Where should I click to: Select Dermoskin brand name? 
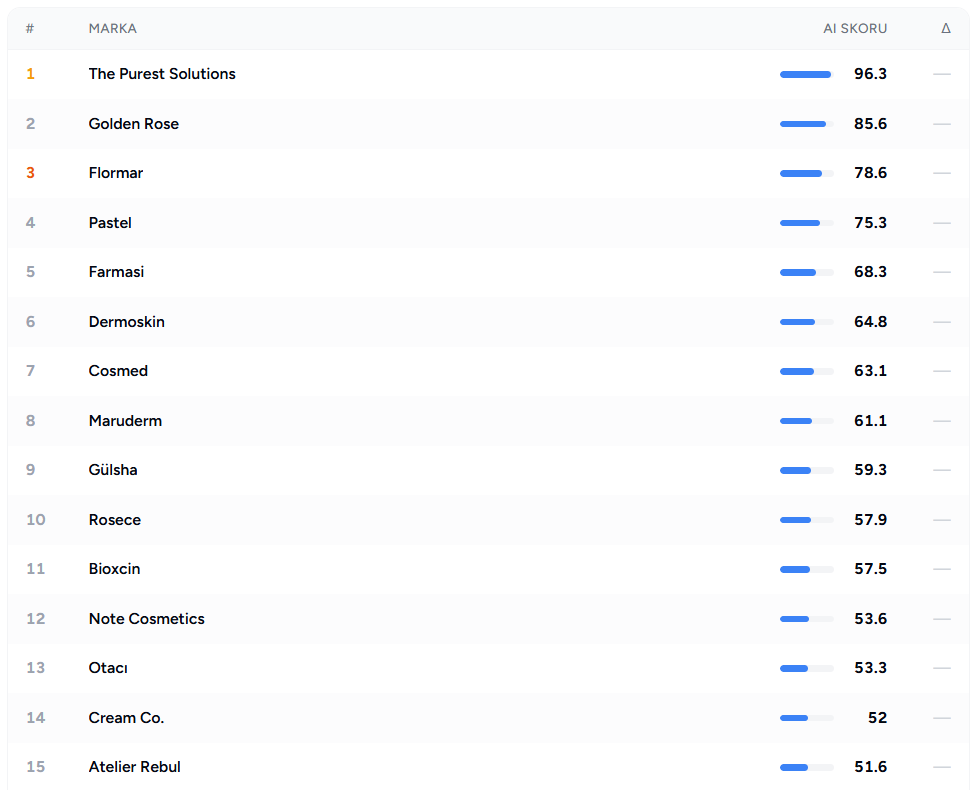coord(126,322)
